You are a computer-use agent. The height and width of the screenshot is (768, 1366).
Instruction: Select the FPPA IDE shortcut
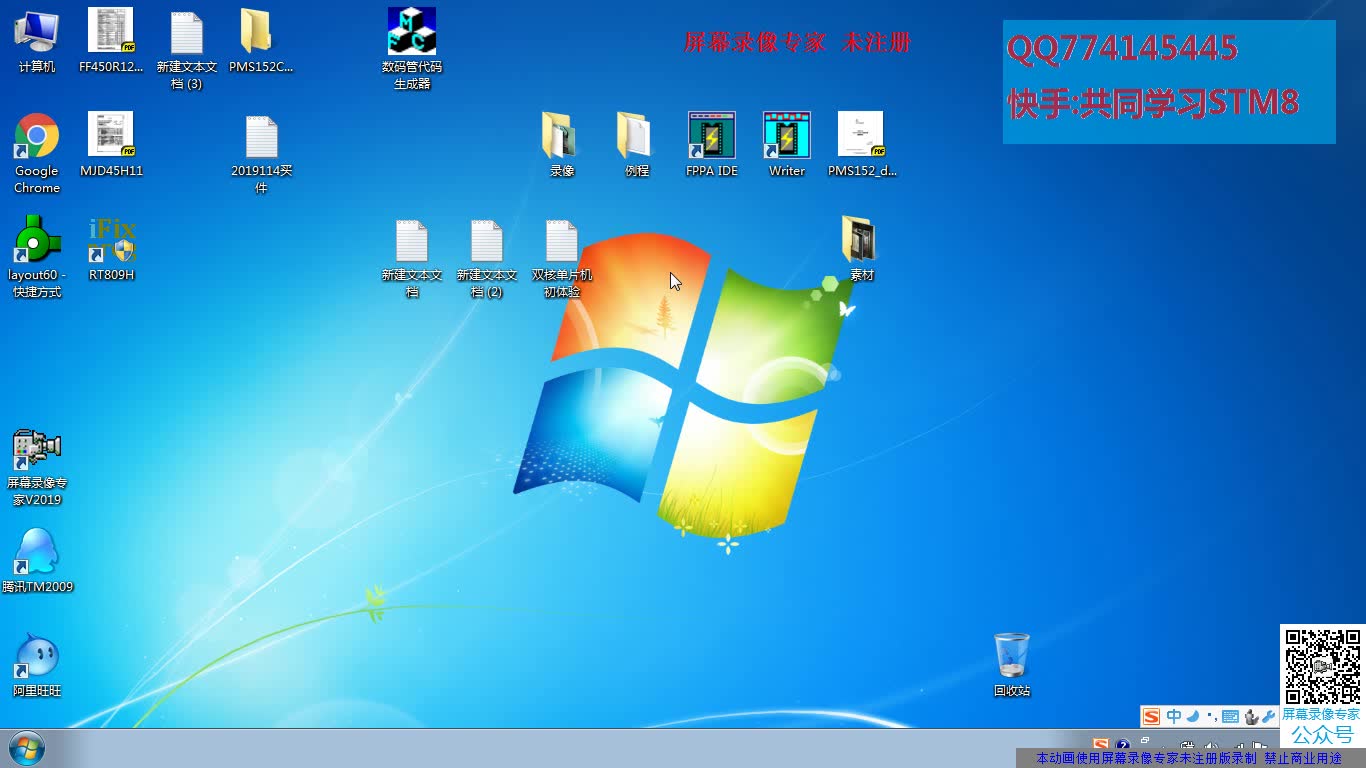point(712,145)
